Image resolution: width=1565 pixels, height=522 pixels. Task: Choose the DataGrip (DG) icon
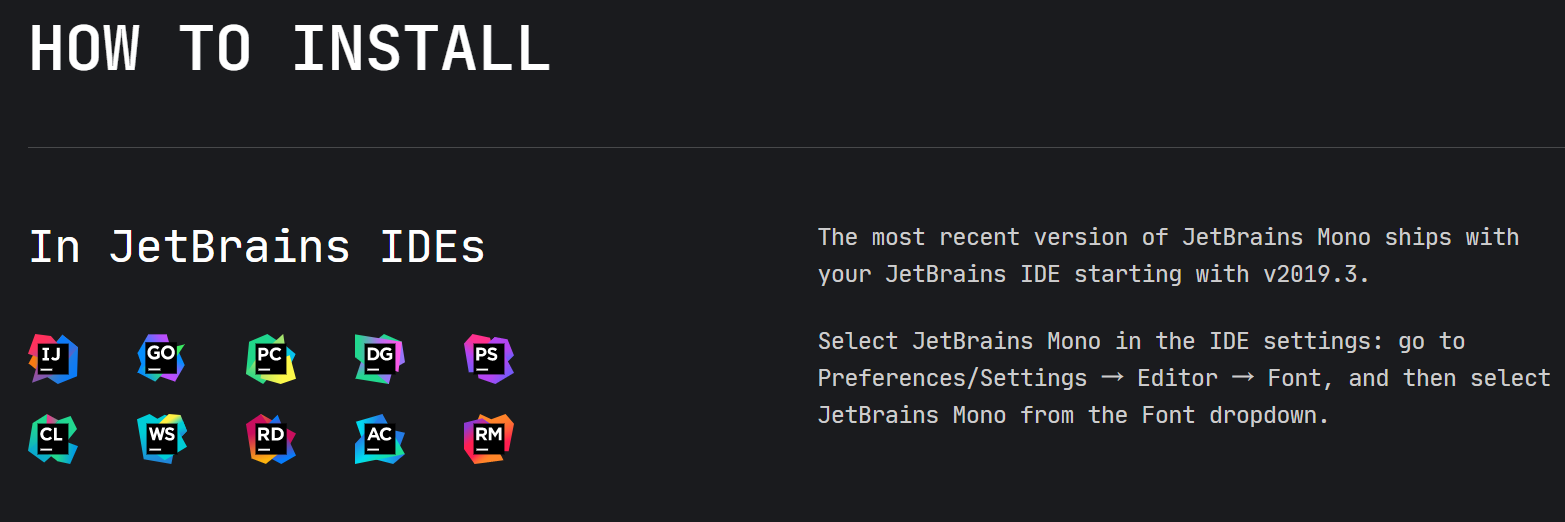(380, 359)
